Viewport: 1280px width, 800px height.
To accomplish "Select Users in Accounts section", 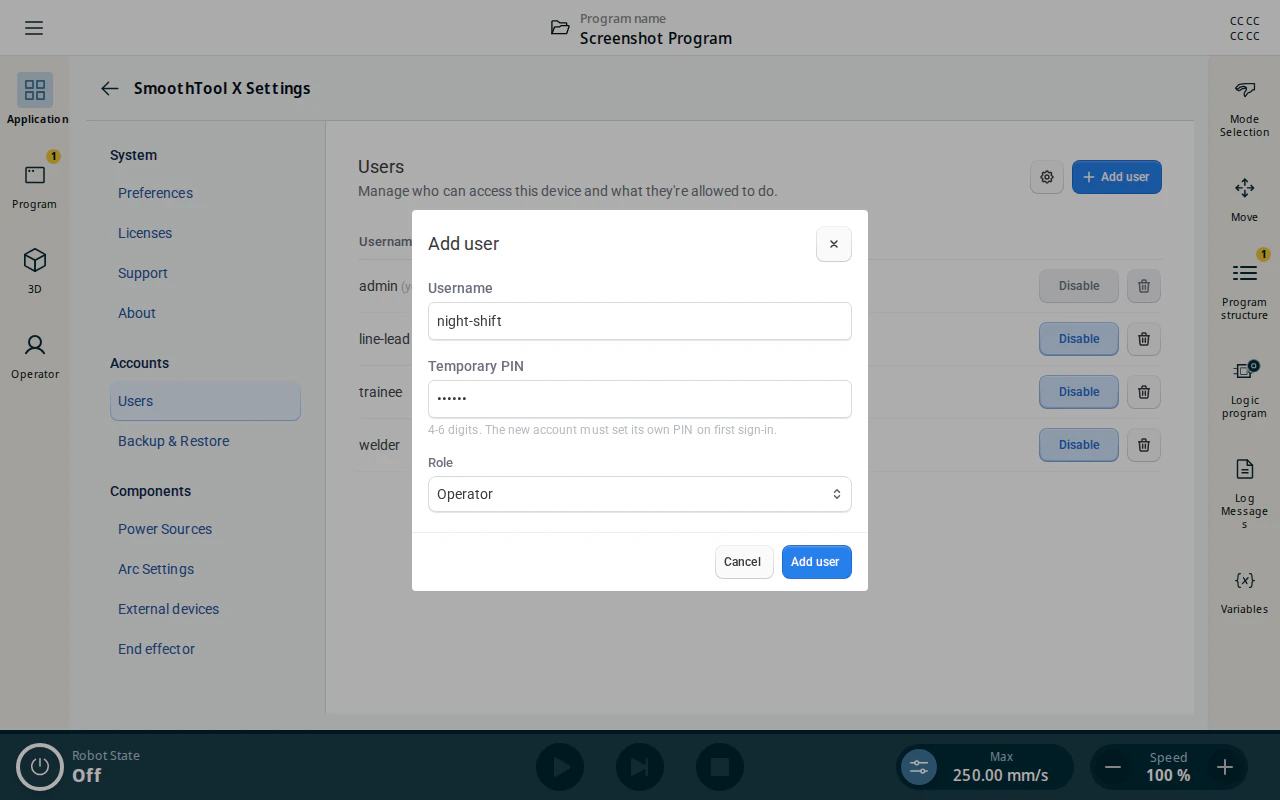I will (205, 401).
